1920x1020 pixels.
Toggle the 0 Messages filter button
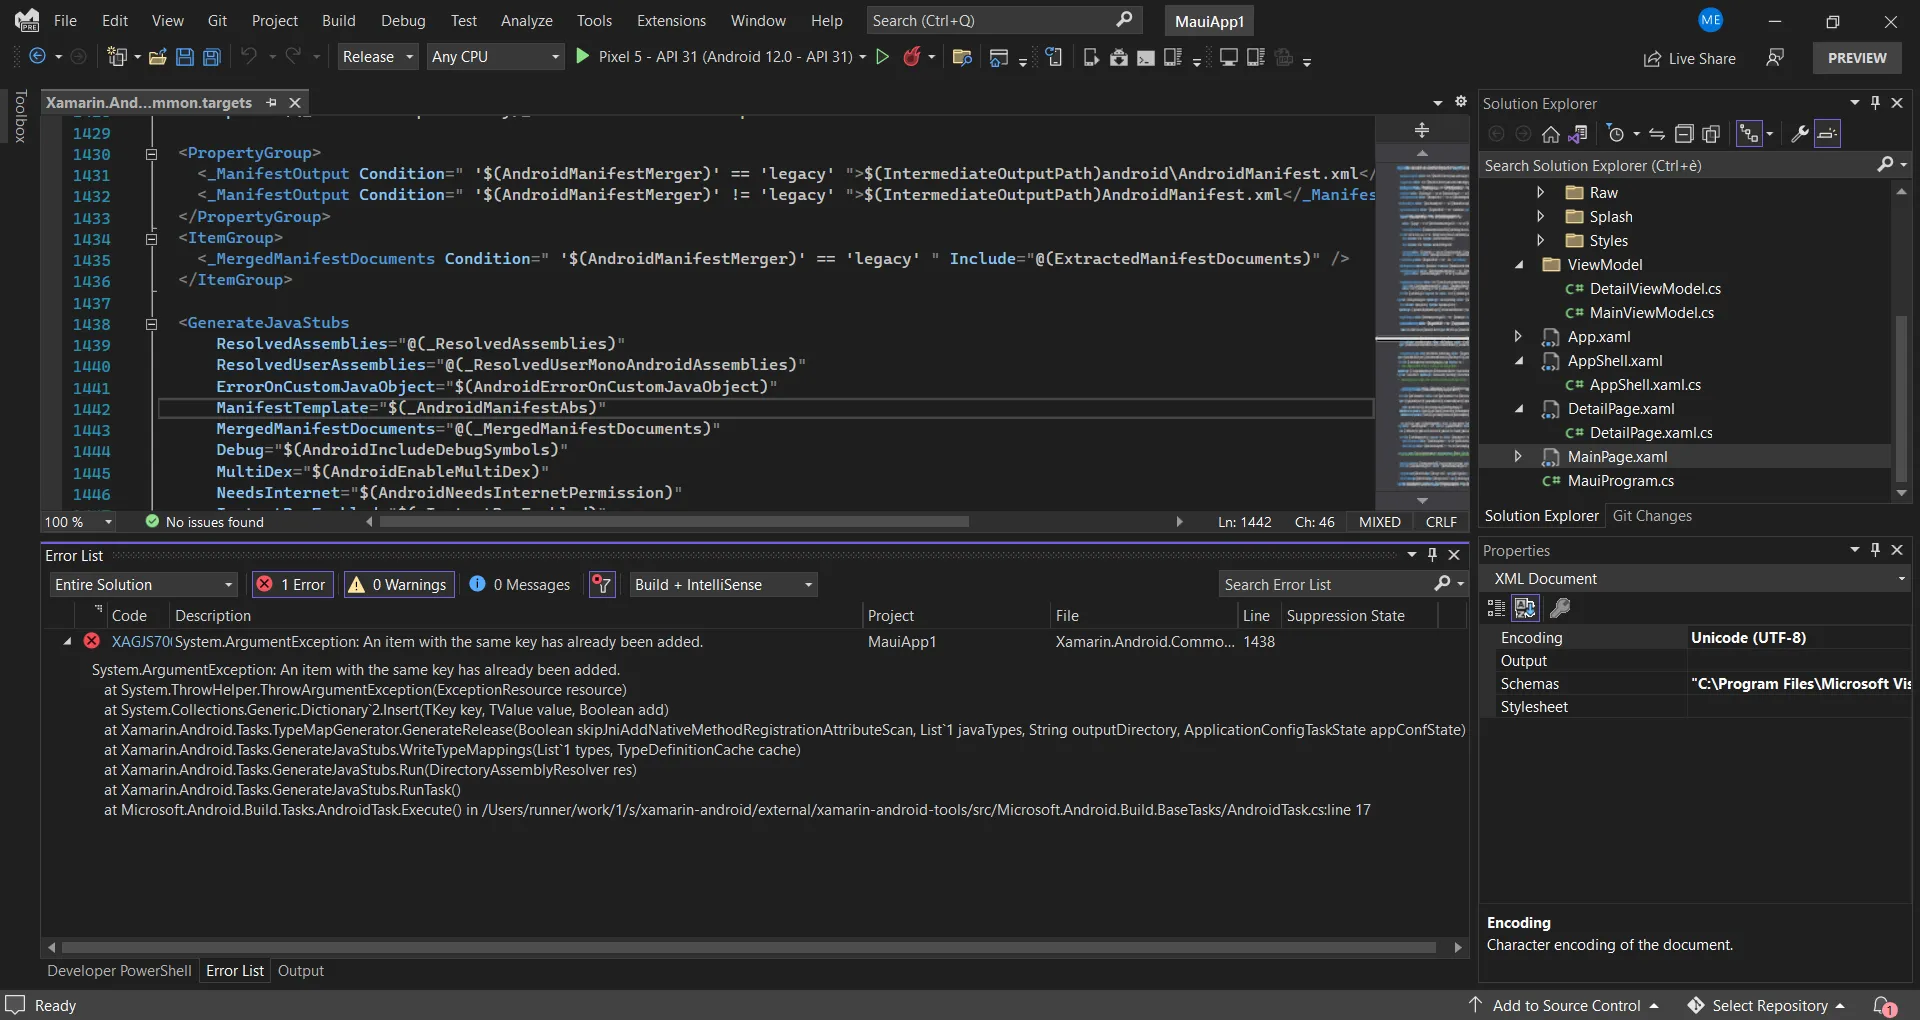point(520,585)
